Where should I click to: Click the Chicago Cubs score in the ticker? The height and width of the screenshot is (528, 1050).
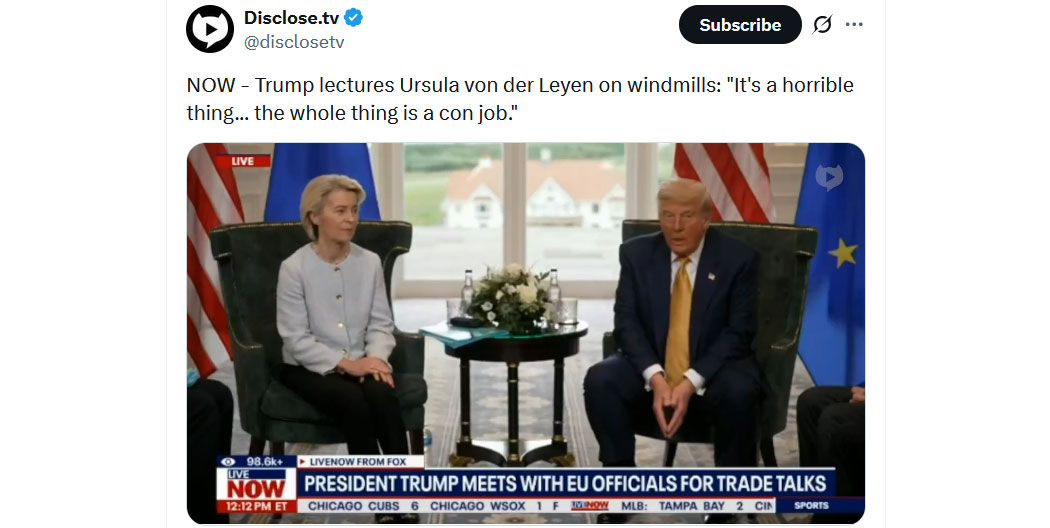(x=363, y=506)
